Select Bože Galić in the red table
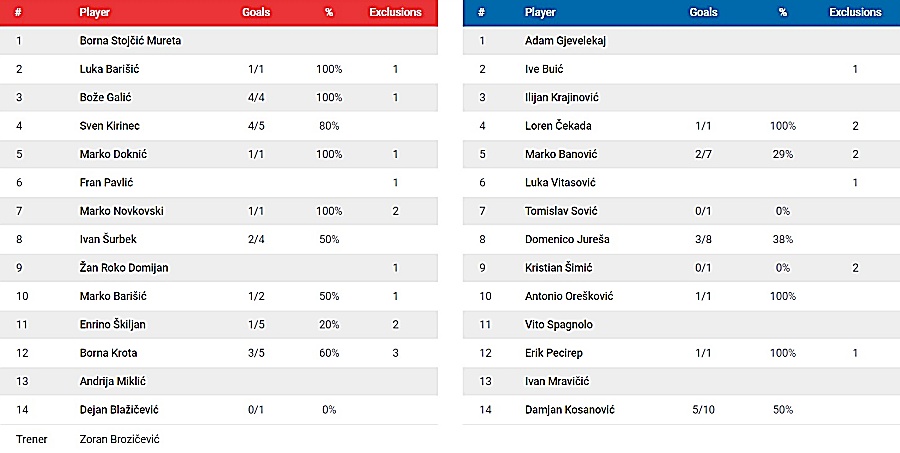This screenshot has height=453, width=900. tap(105, 97)
